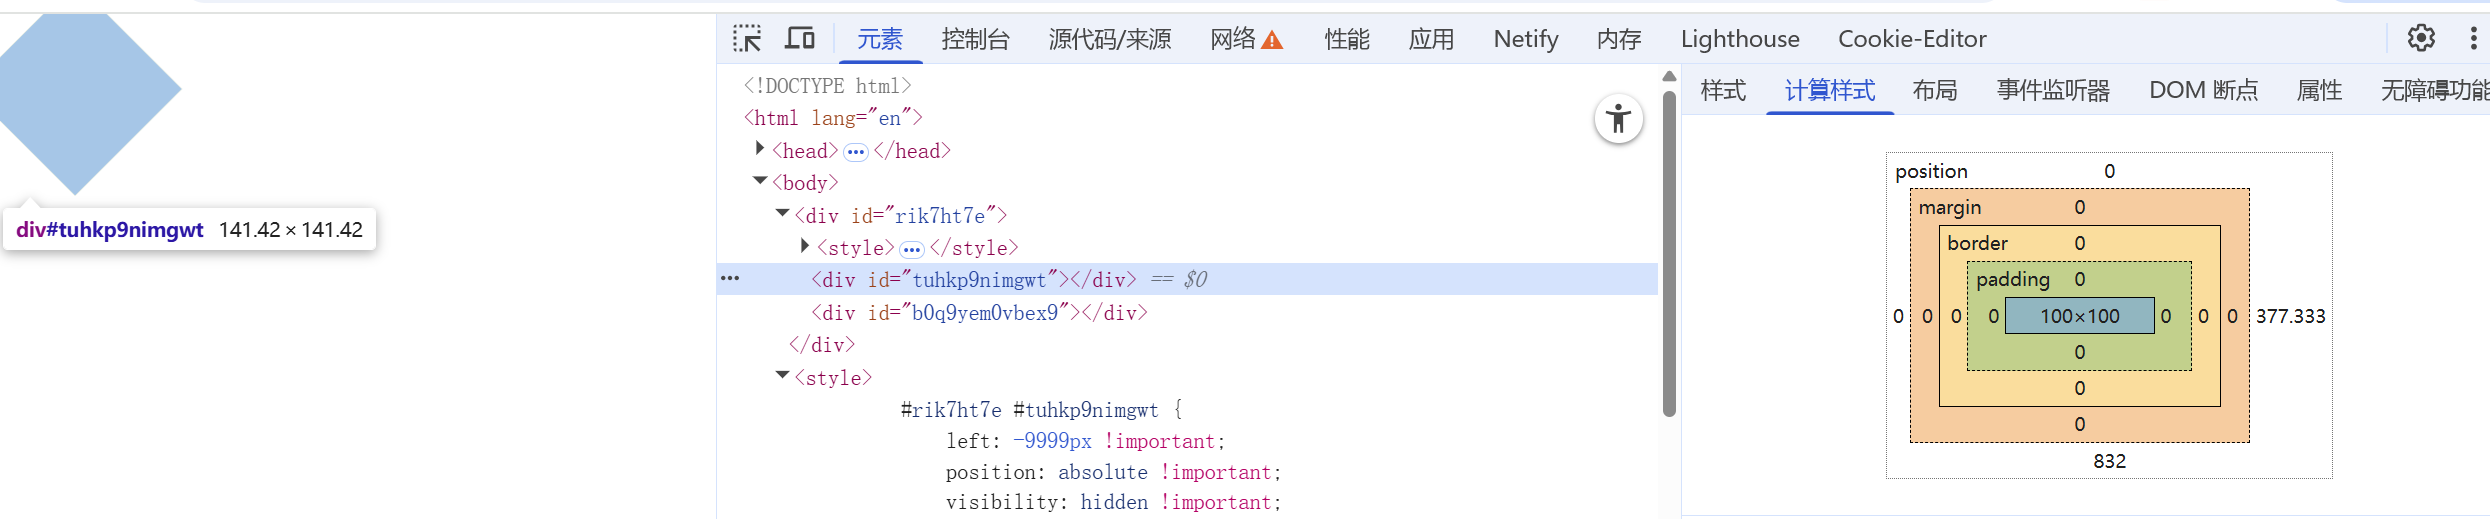
Task: Expand the head element node
Action: (x=760, y=149)
